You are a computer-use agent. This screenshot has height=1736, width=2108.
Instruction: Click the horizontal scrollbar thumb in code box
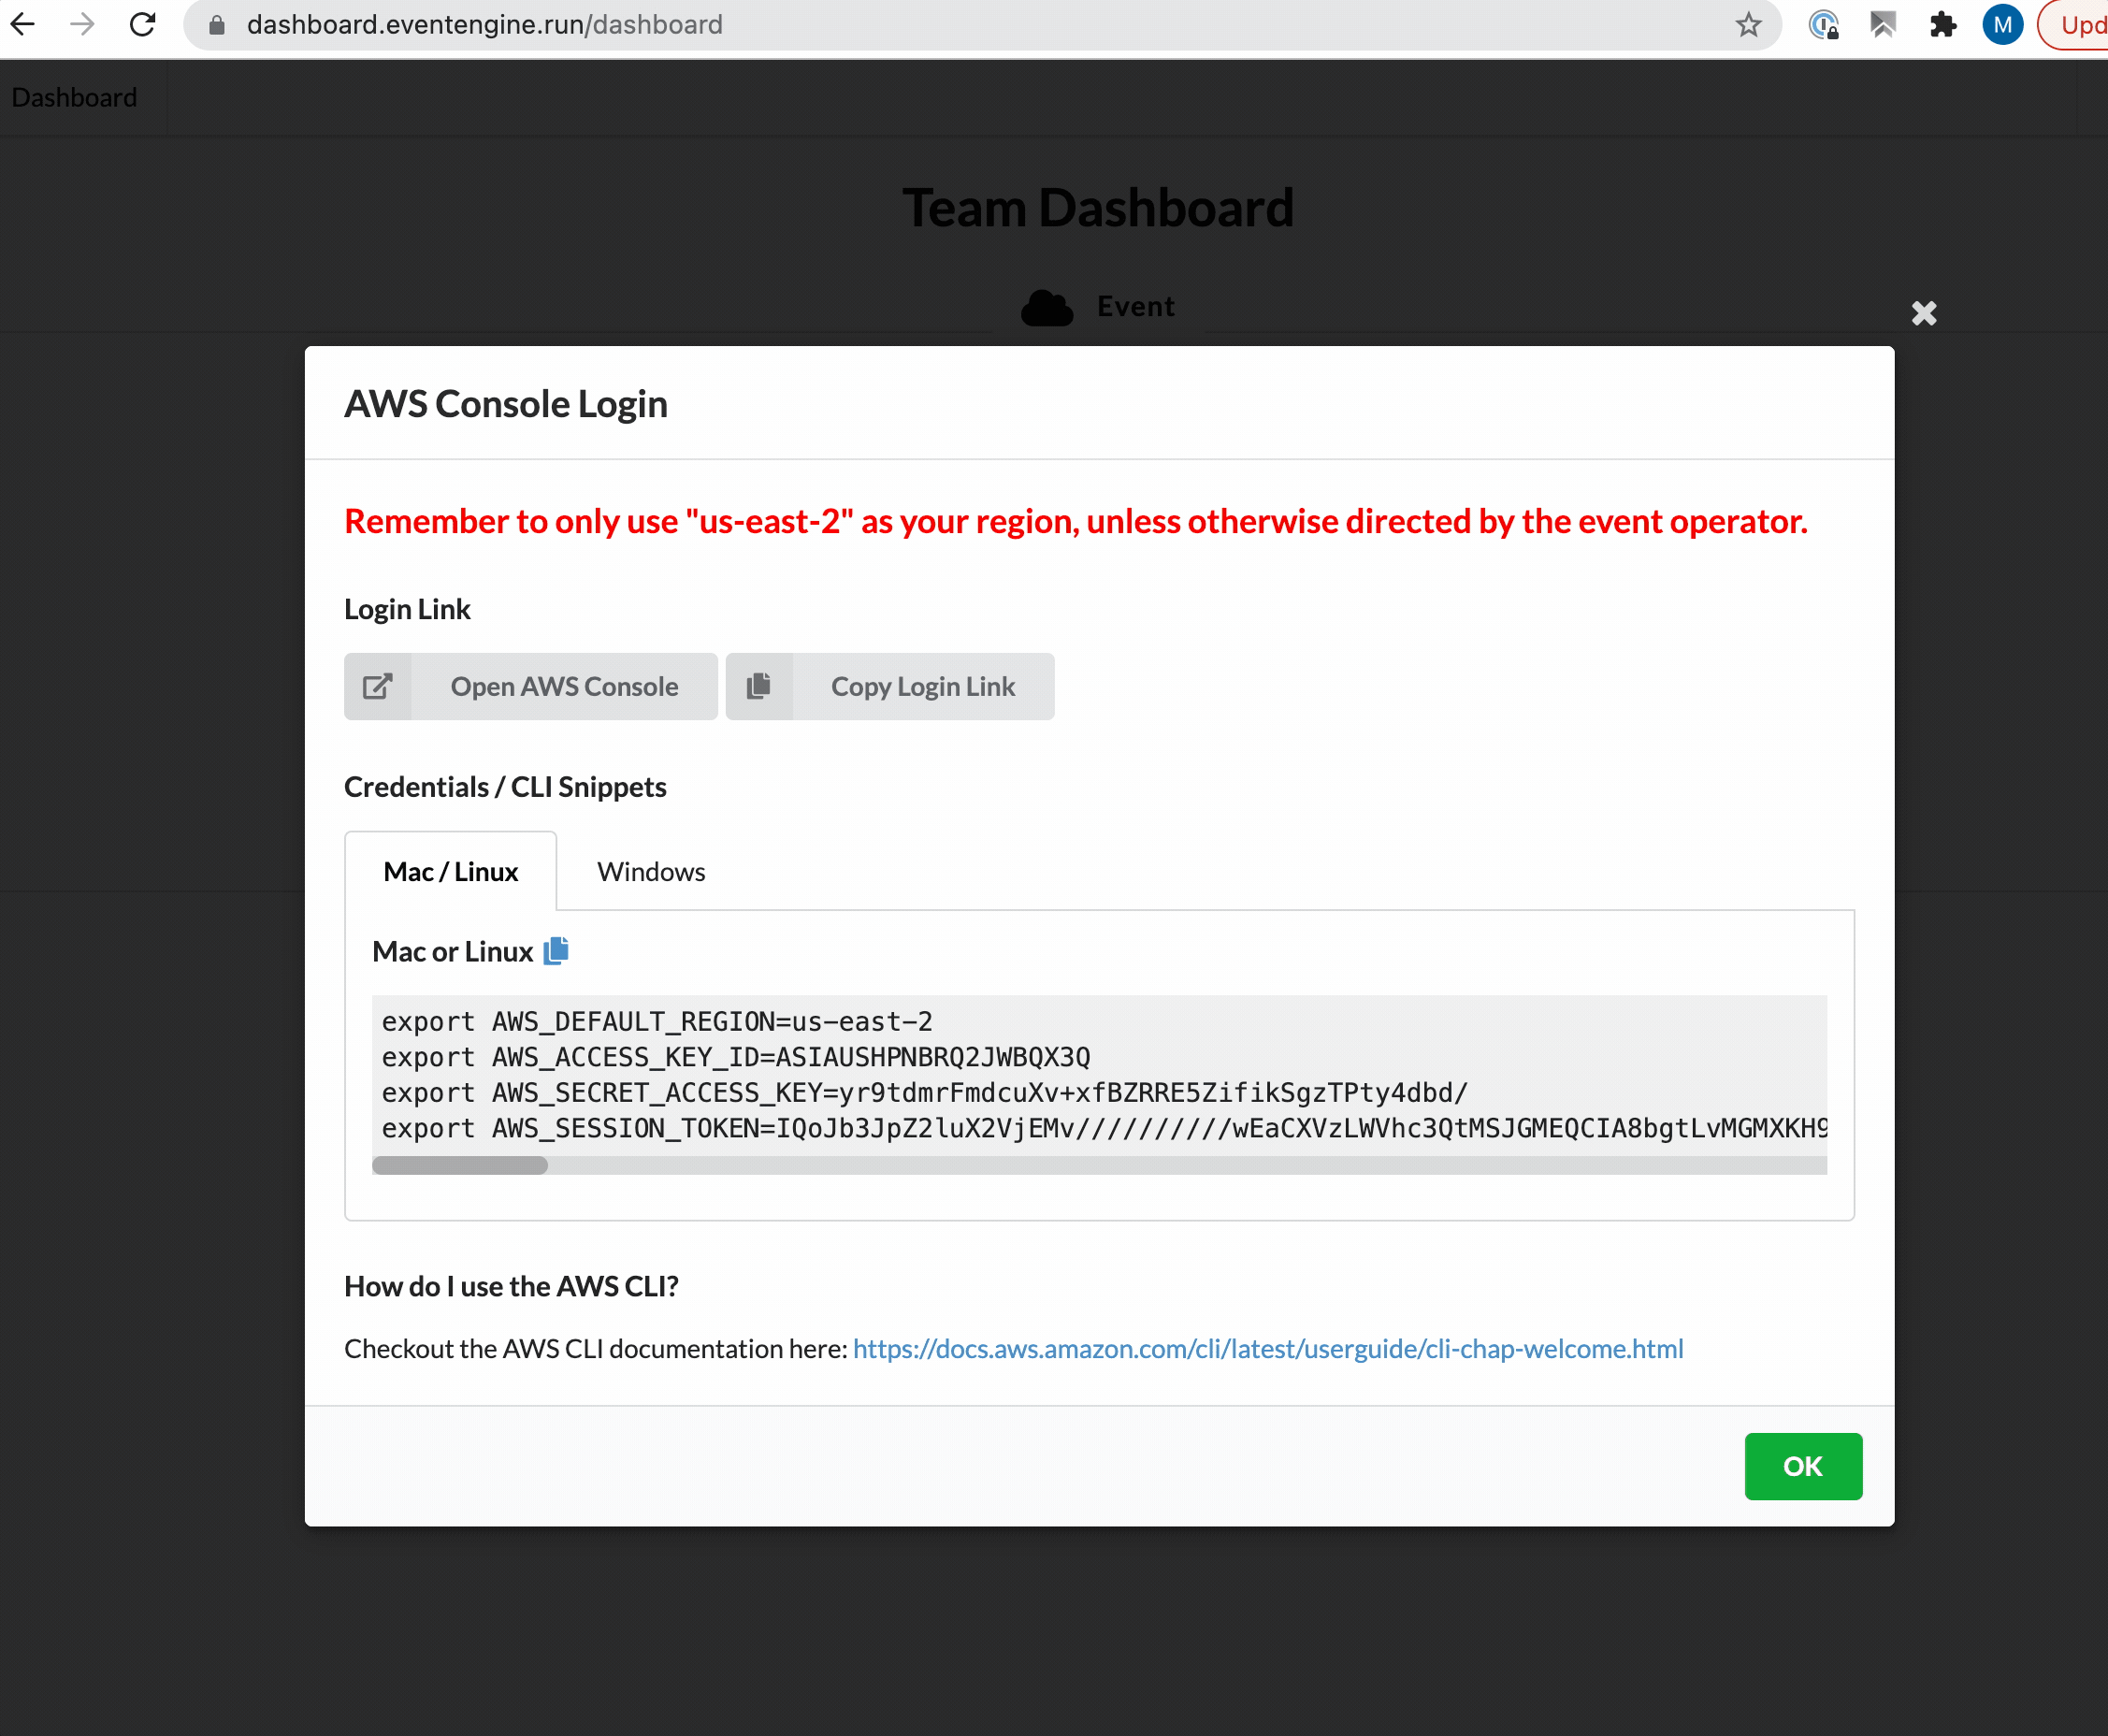pyautogui.click(x=460, y=1165)
